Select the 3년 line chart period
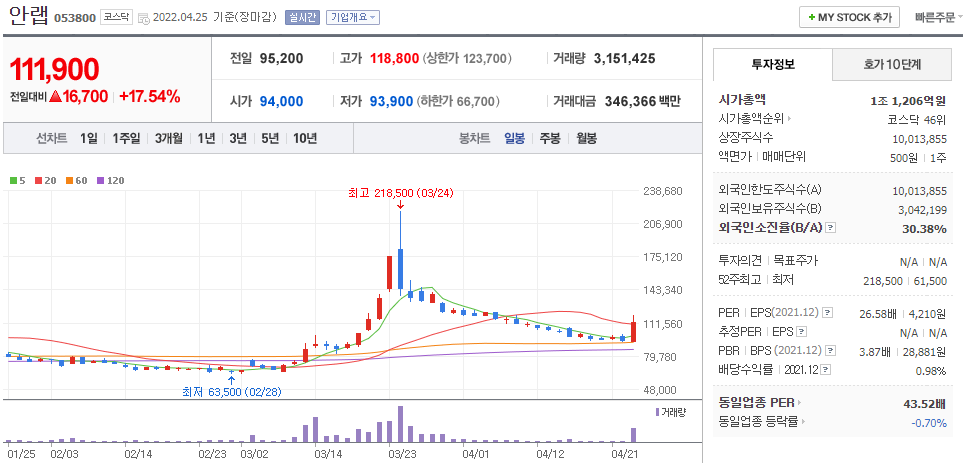This screenshot has height=463, width=969. point(238,138)
